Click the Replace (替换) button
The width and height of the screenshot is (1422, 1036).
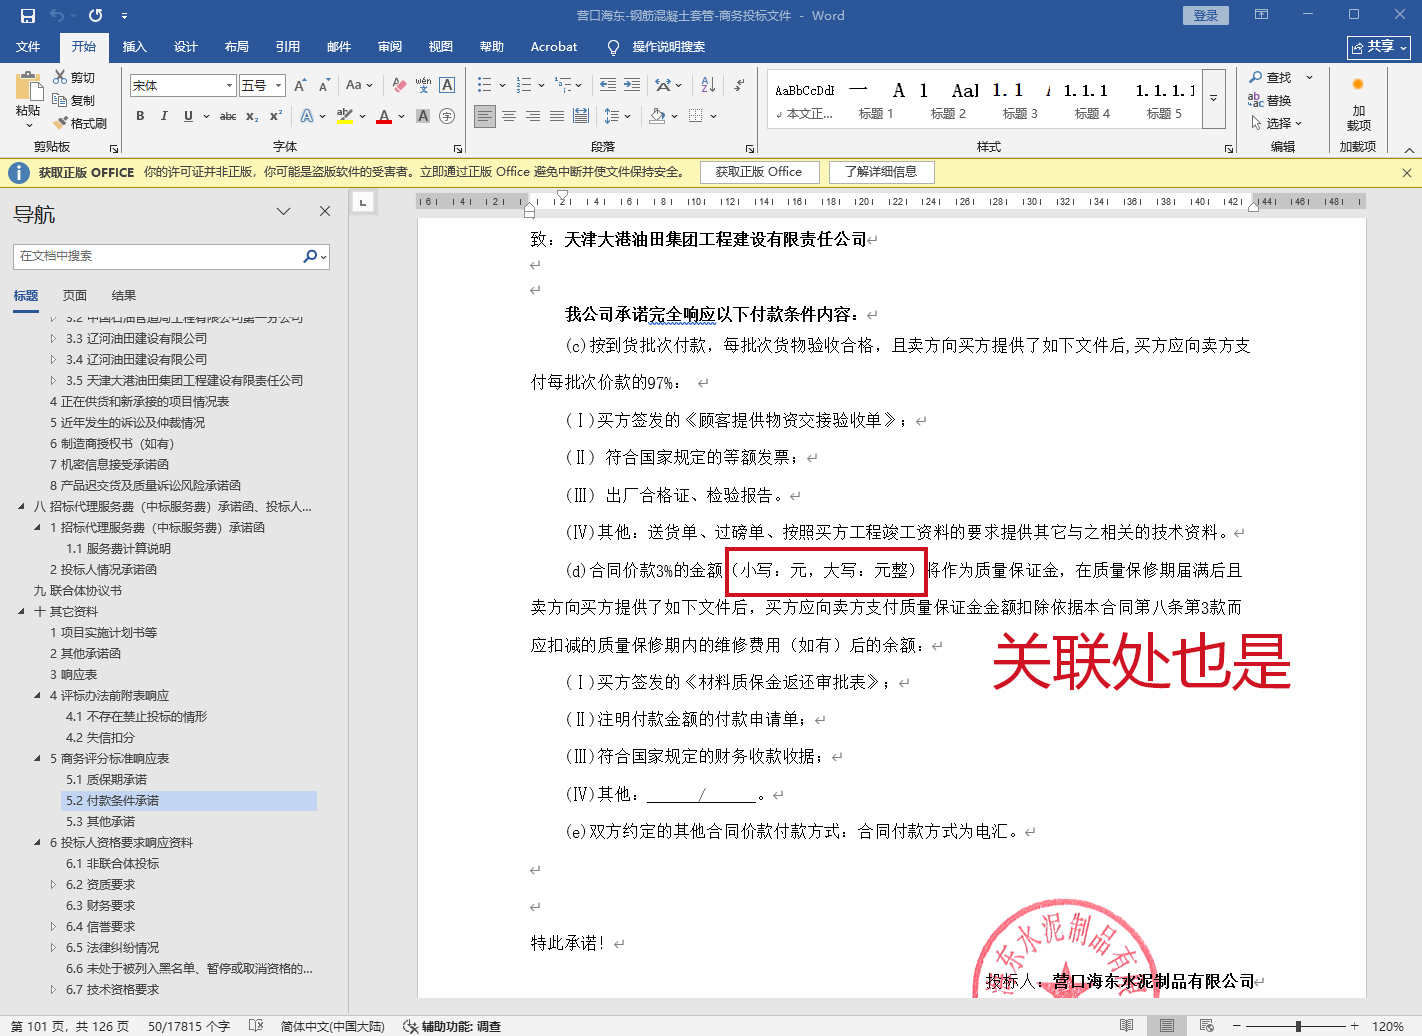tap(1270, 100)
